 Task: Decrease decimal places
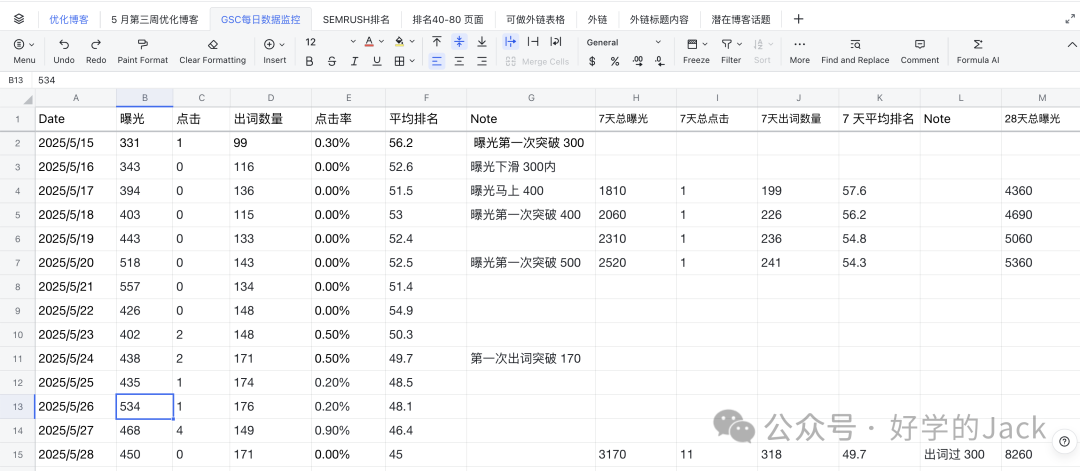660,61
